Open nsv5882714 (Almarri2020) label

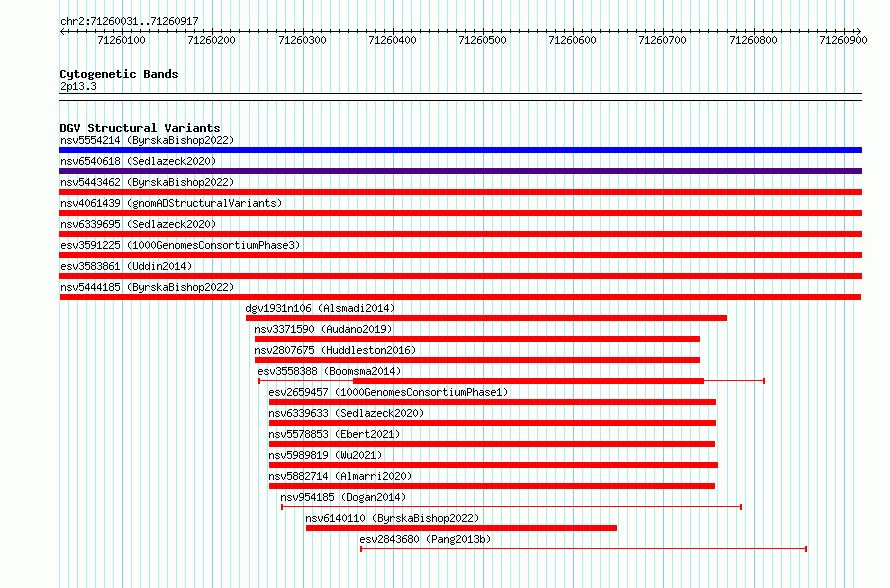[341, 476]
